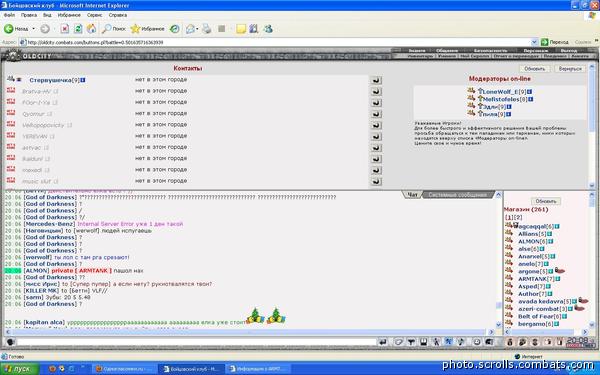Click the IE Back (Назад) button

coord(16,29)
